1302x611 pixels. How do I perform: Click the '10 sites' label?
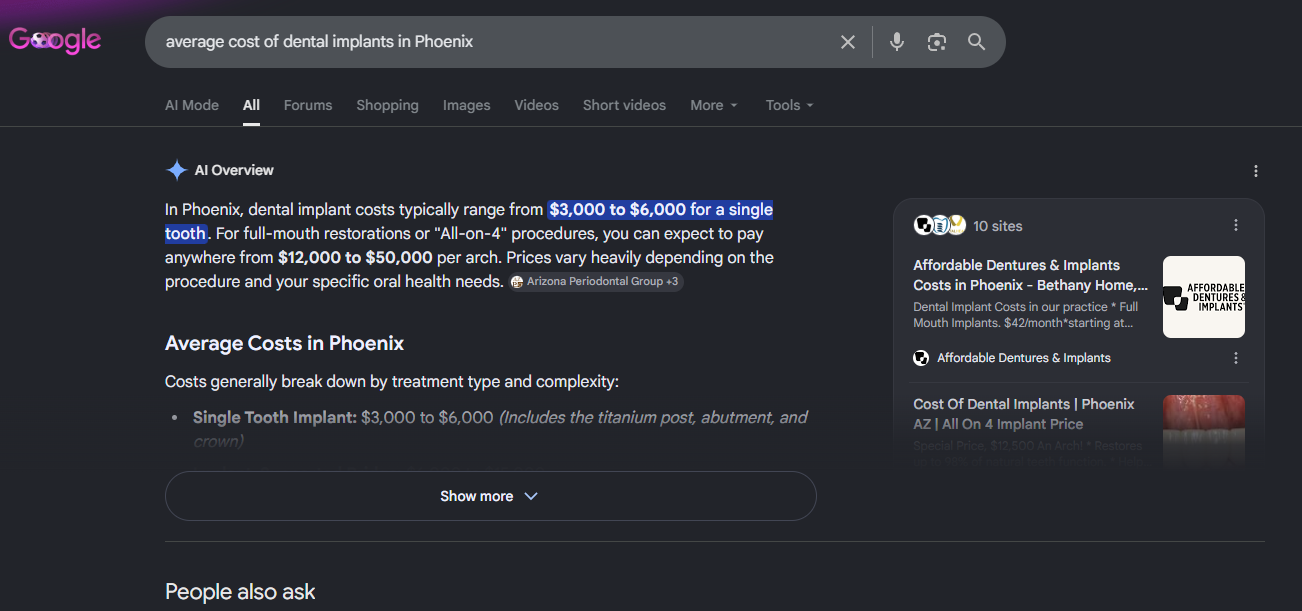click(998, 226)
